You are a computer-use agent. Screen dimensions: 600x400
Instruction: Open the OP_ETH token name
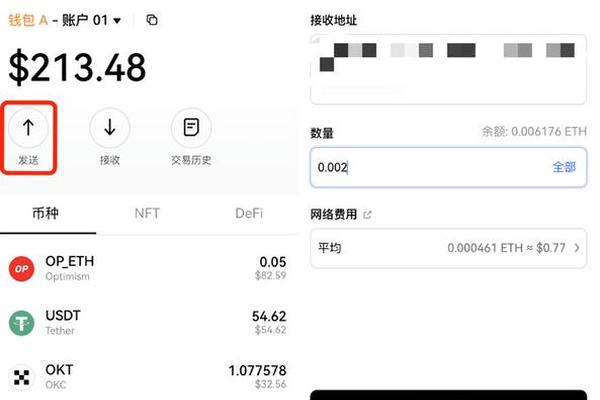[70, 261]
